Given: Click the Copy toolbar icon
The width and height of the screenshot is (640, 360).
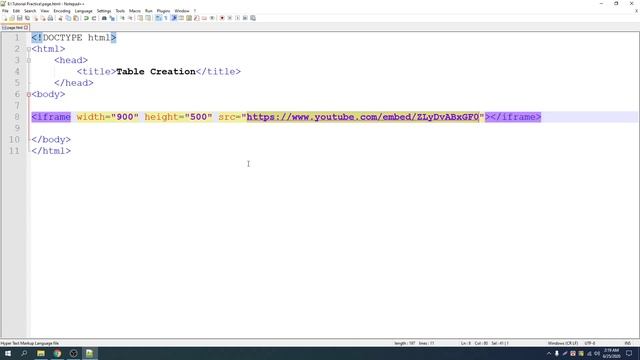Looking at the screenshot, I should pyautogui.click(x=68, y=18).
